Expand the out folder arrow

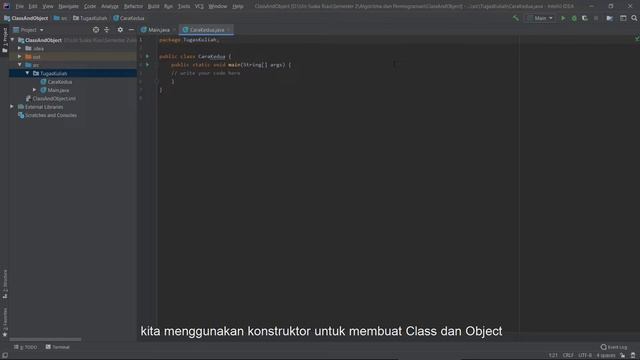pos(20,56)
